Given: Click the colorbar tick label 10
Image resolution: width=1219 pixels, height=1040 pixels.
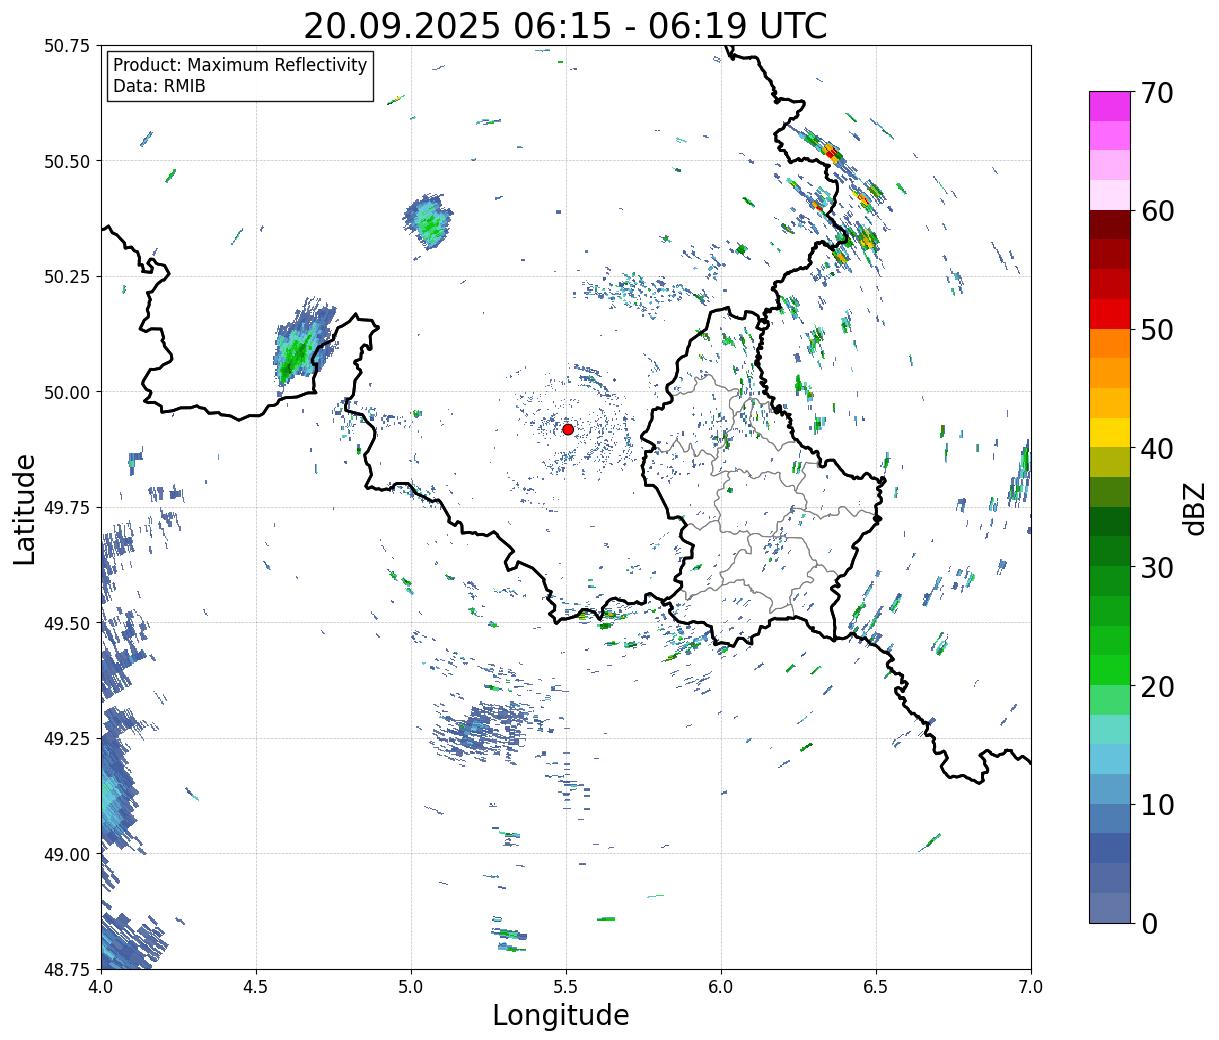Looking at the screenshot, I should pos(1156,804).
